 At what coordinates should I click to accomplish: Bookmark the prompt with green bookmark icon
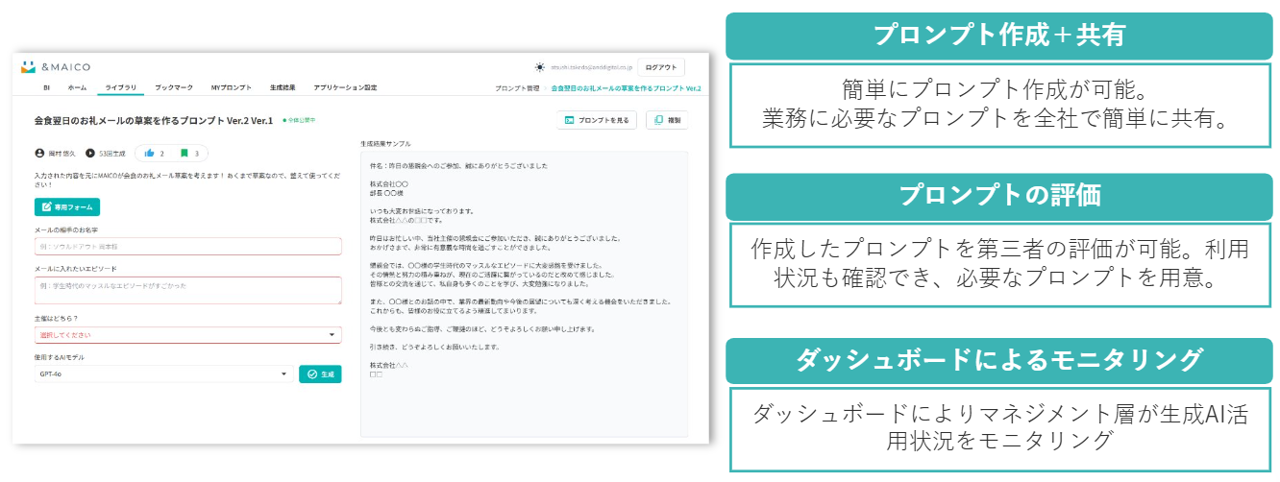click(184, 154)
